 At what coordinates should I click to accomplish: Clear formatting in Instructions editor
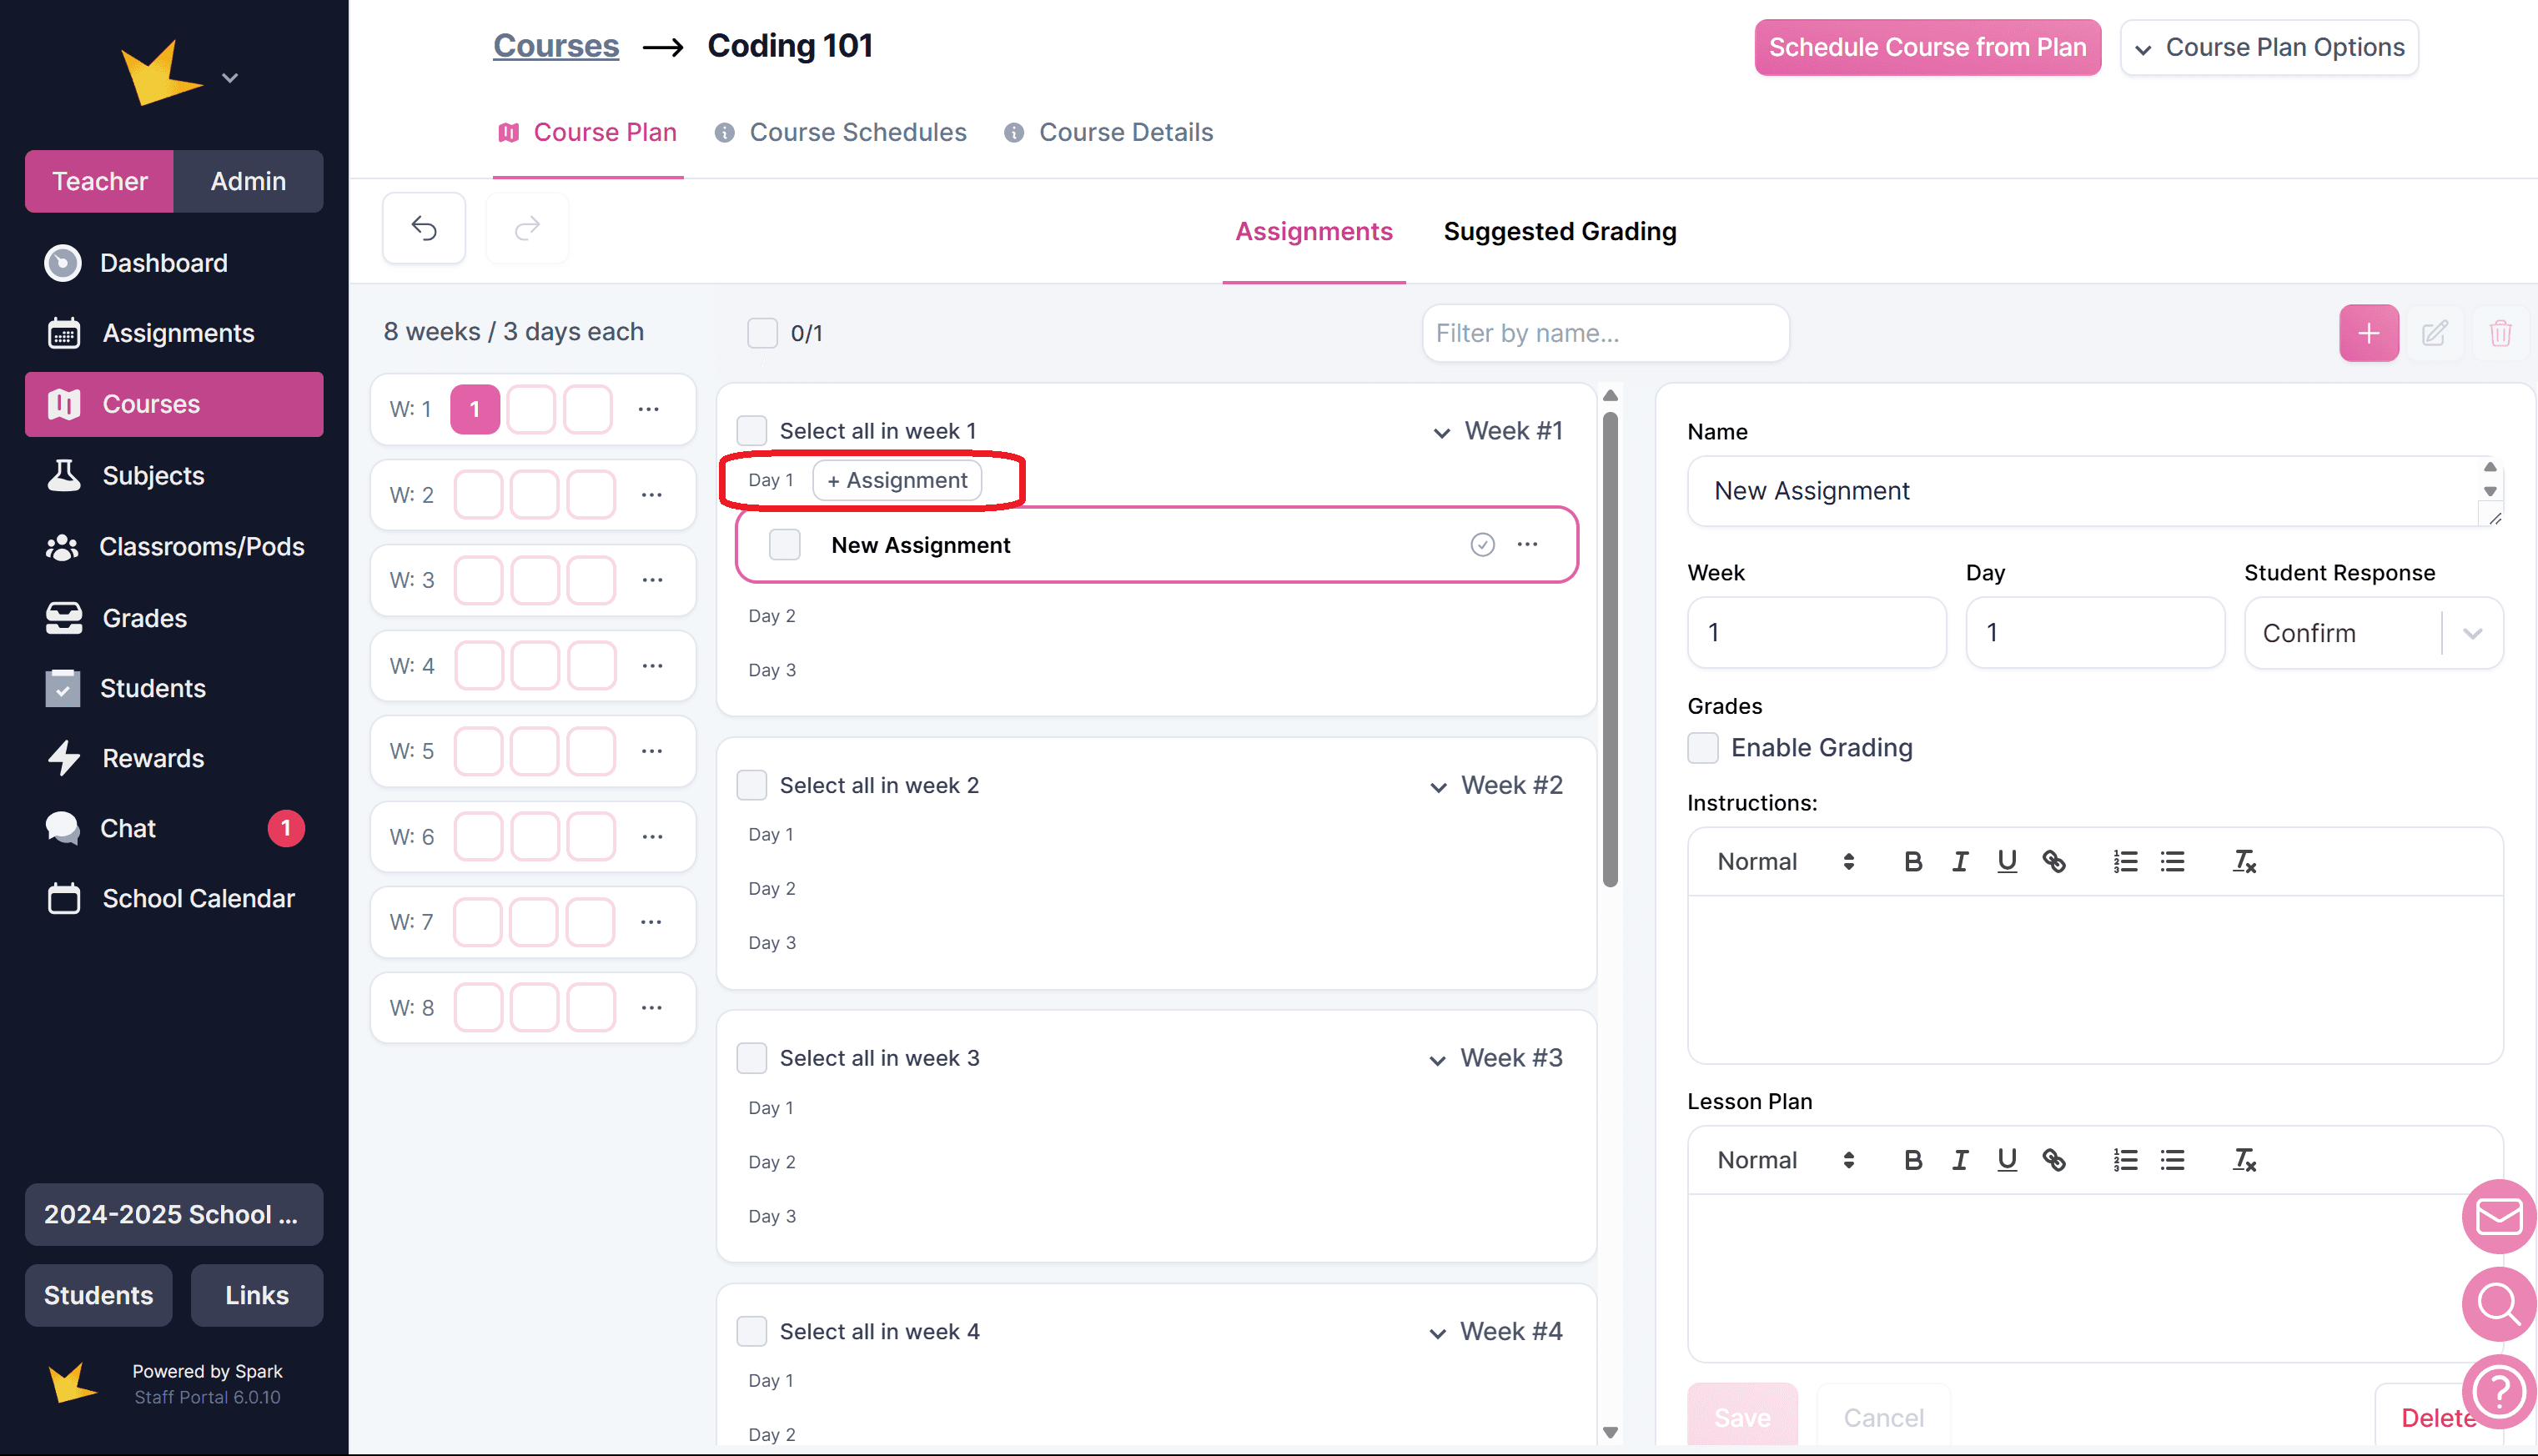[2243, 861]
